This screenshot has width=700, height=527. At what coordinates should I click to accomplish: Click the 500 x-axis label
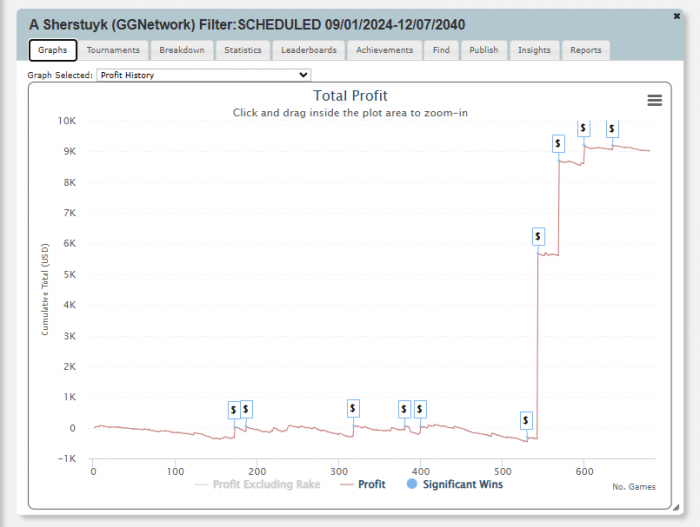click(502, 472)
